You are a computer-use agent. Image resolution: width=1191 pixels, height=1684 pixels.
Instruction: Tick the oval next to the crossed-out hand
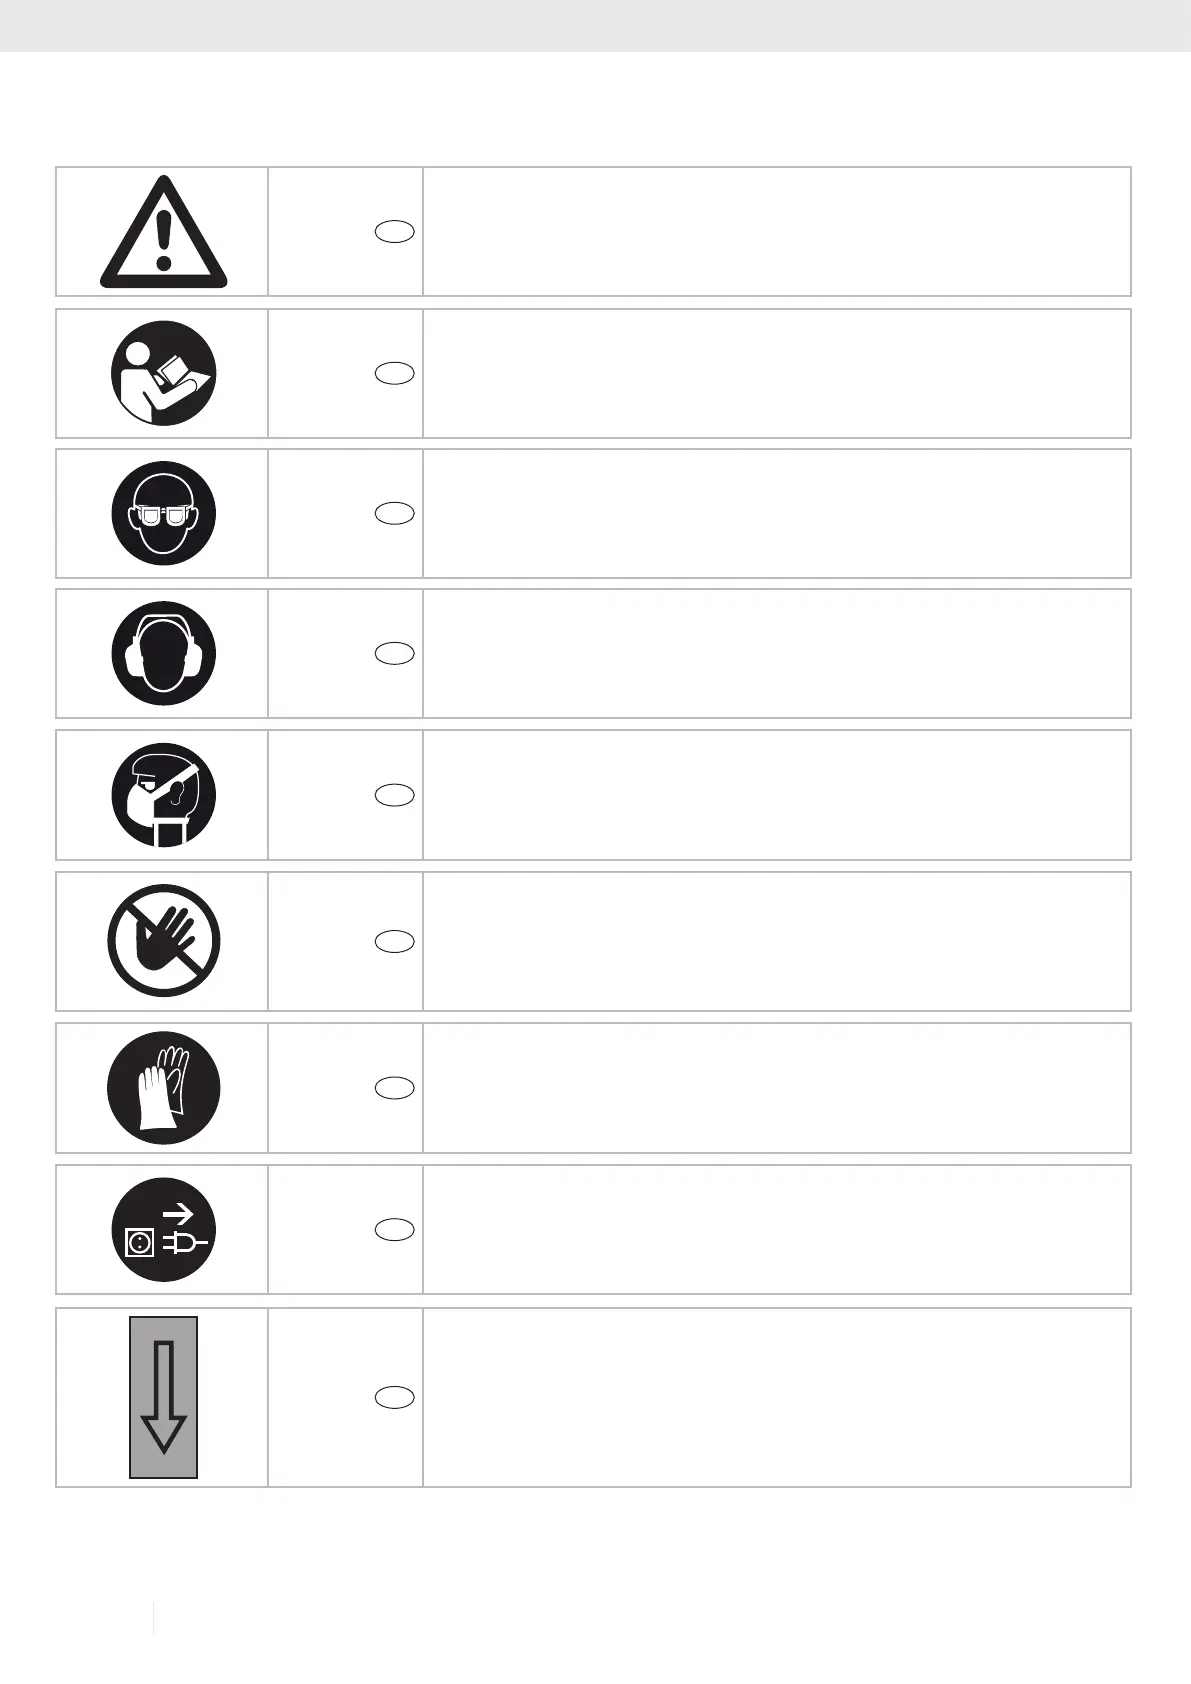point(395,941)
